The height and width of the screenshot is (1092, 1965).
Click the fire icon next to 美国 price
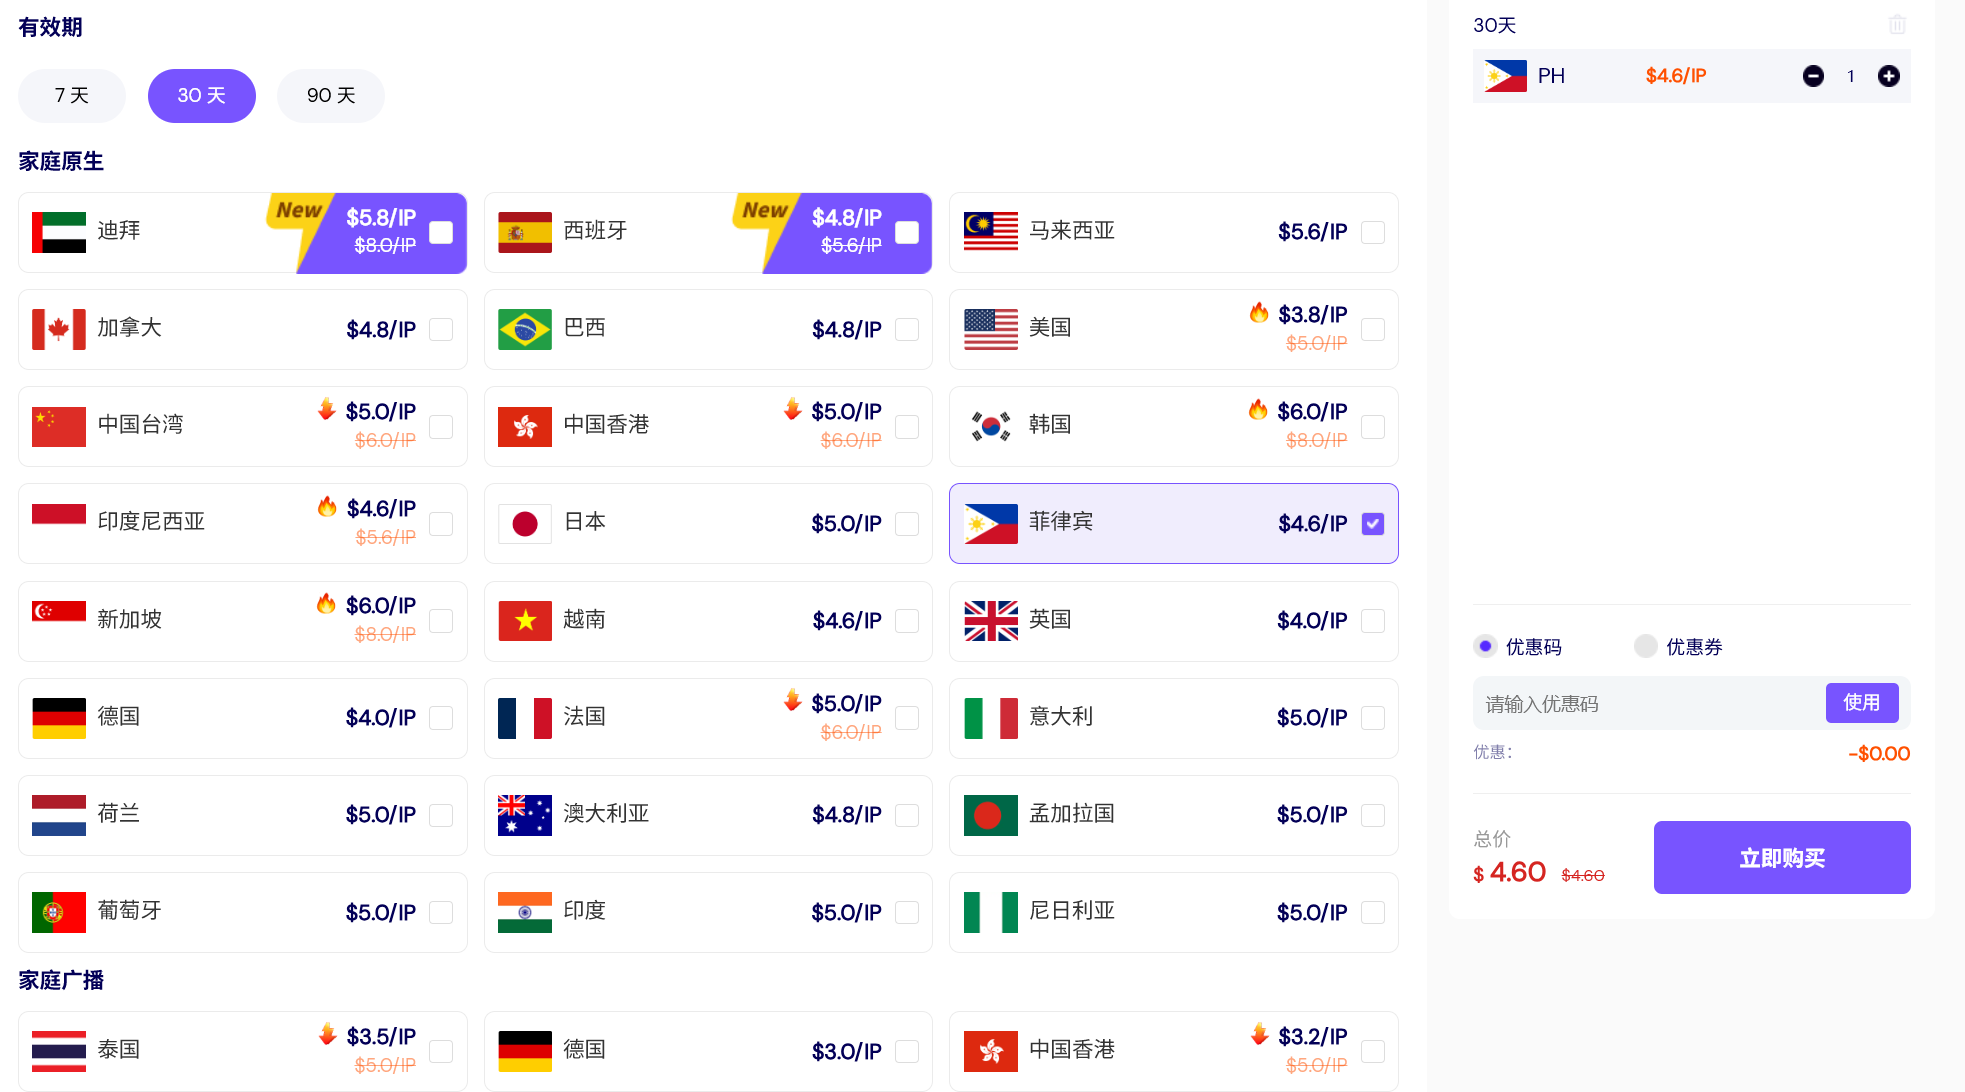tap(1258, 313)
